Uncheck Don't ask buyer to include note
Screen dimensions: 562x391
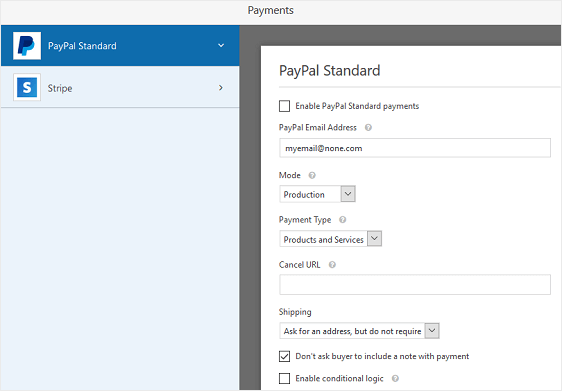pos(284,356)
